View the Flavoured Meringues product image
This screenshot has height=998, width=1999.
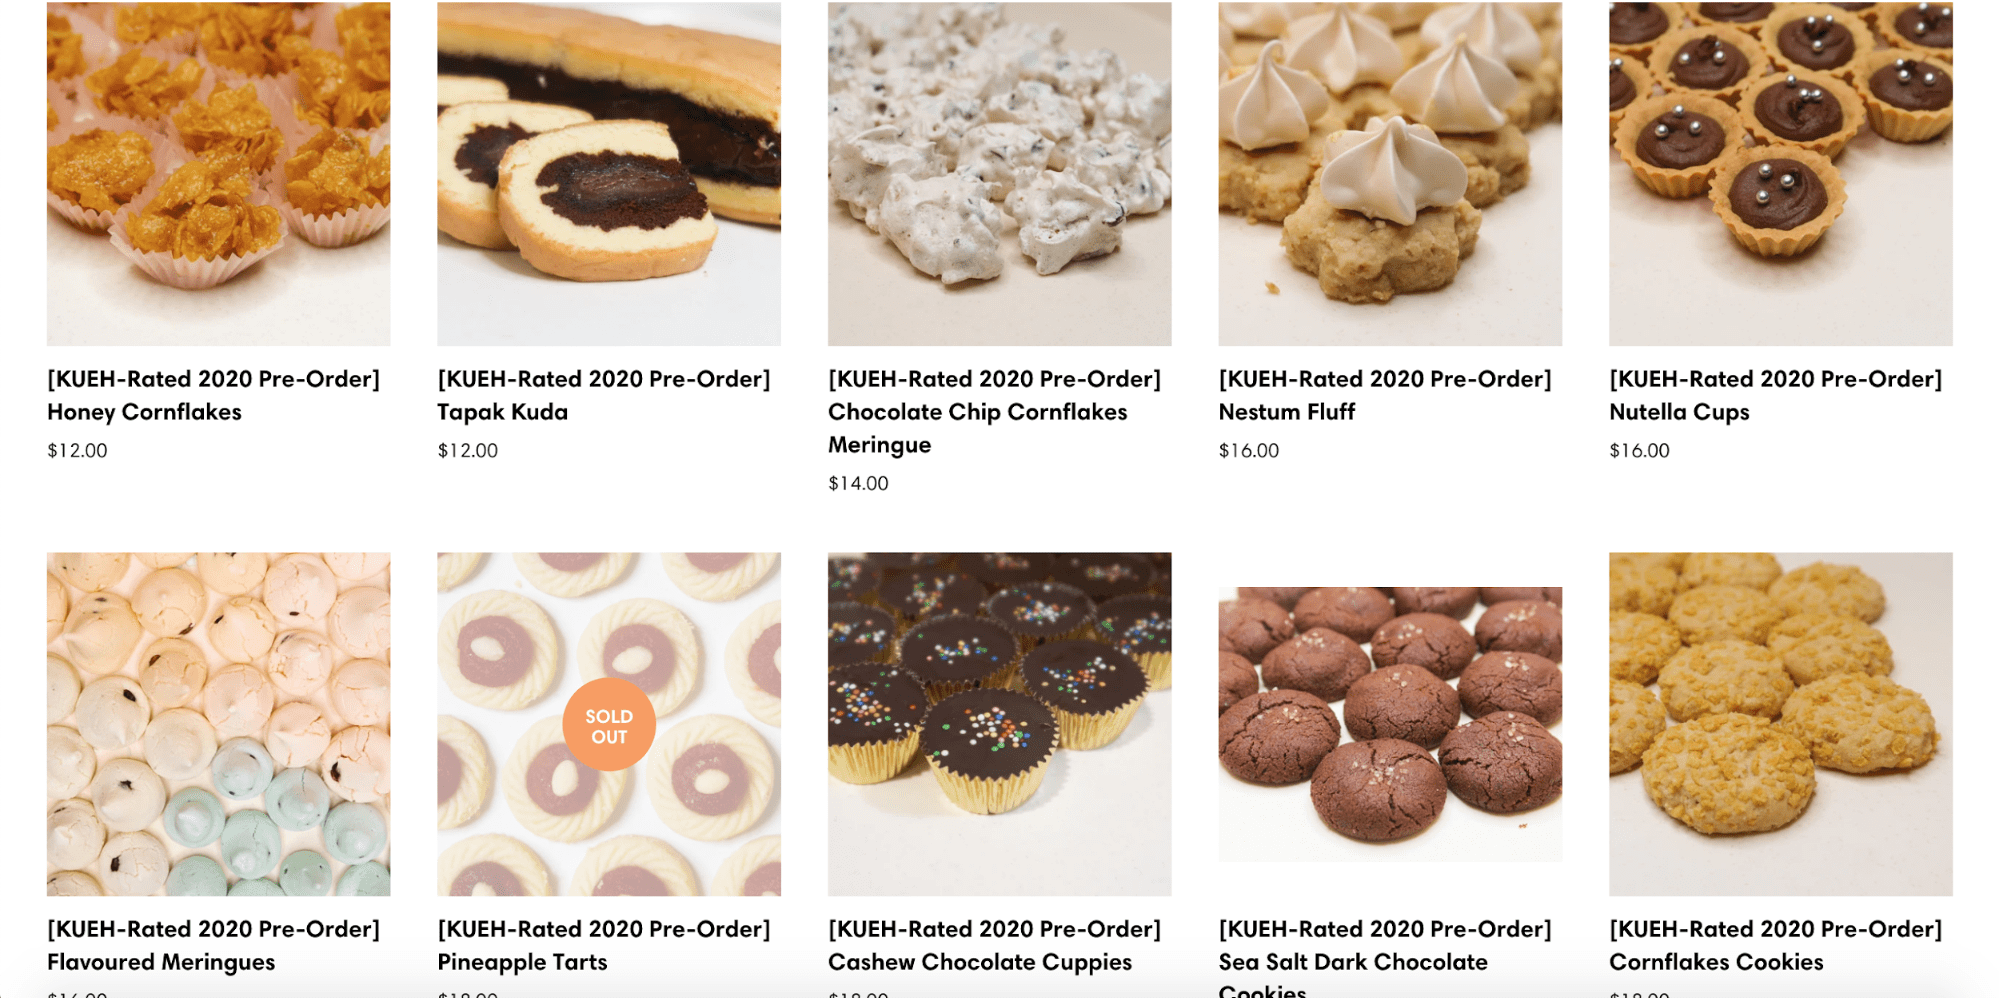pyautogui.click(x=218, y=724)
